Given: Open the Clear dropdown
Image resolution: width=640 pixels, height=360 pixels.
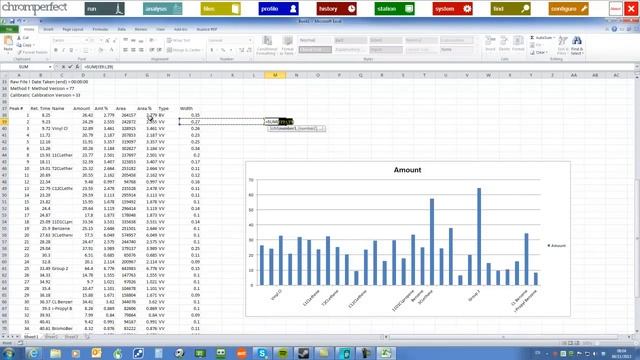Looking at the screenshot, I should [x=539, y=53].
